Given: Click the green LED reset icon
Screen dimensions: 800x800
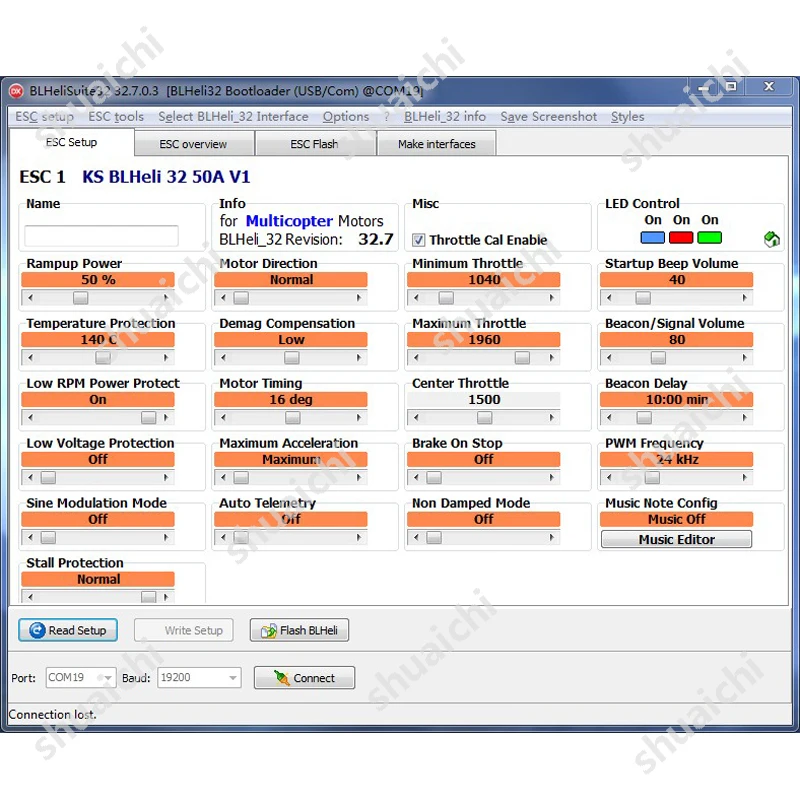Looking at the screenshot, I should pos(771,238).
